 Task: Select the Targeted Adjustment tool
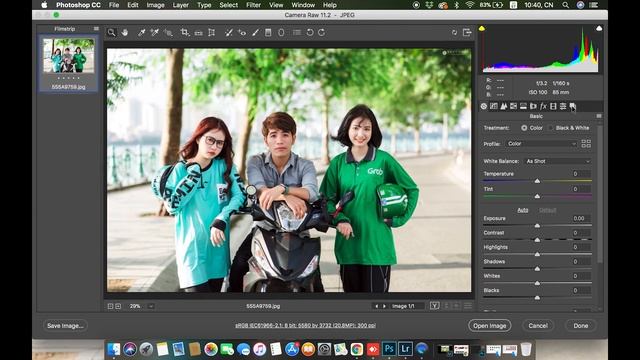tap(168, 32)
